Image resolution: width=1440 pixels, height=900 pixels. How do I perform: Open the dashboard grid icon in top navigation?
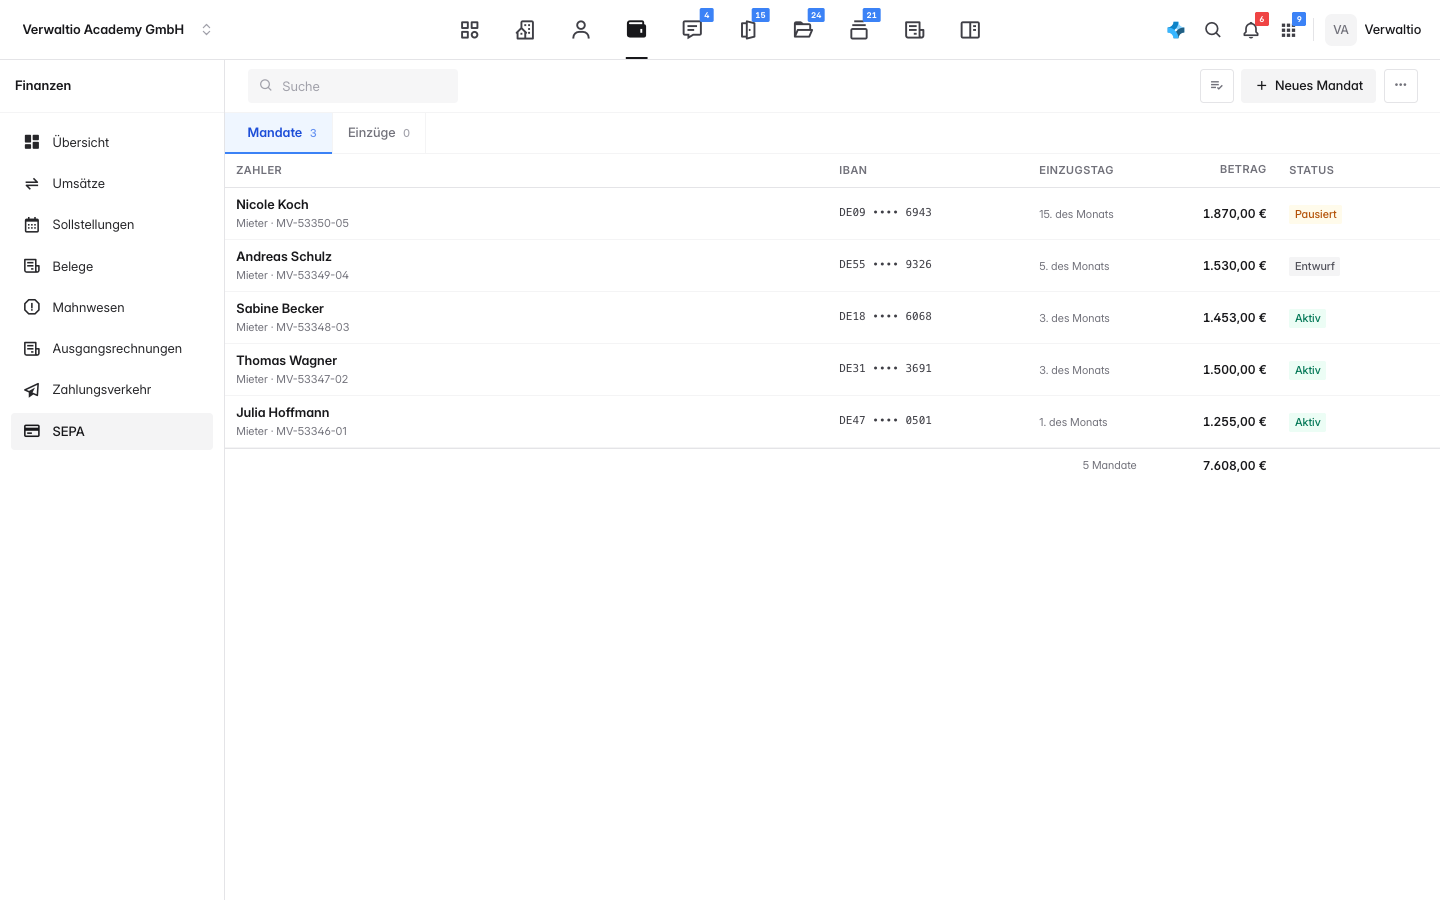[469, 30]
